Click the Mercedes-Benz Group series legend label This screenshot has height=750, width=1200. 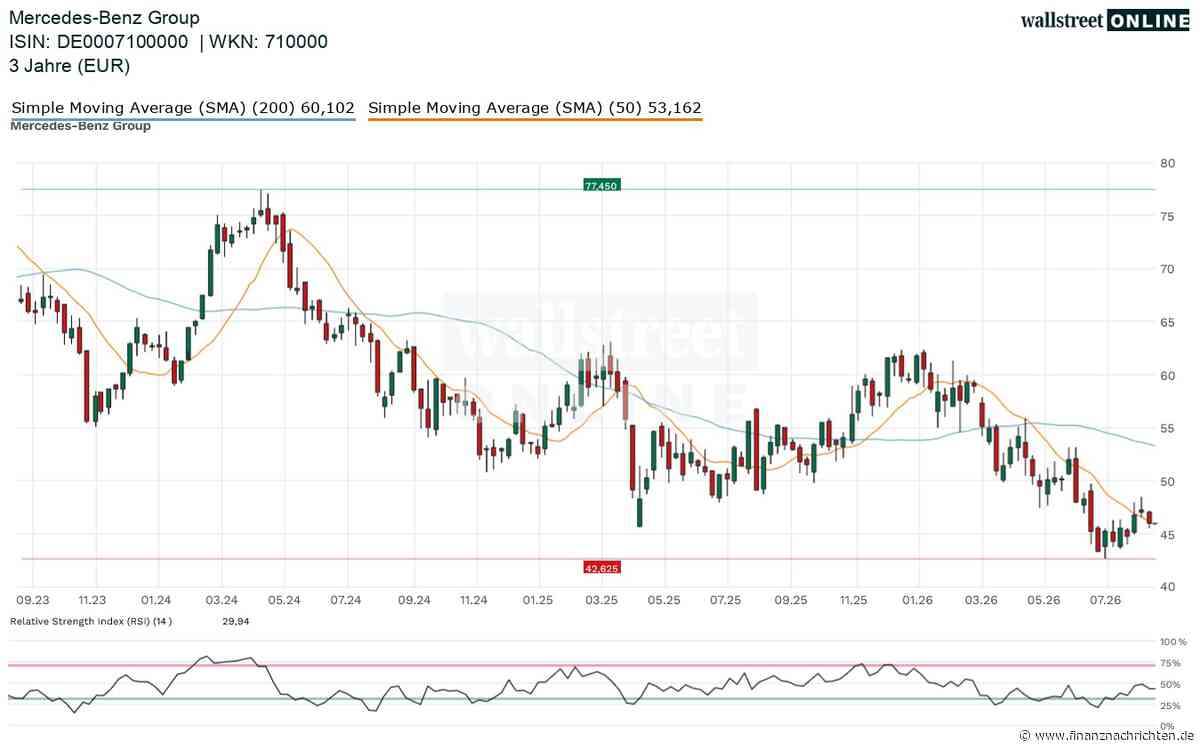click(x=81, y=126)
